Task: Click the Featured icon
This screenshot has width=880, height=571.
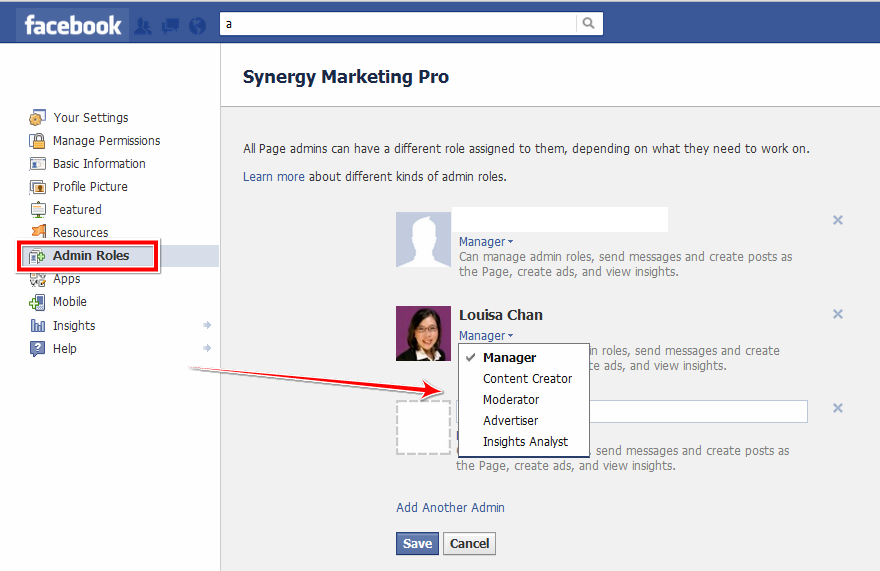Action: pyautogui.click(x=38, y=209)
